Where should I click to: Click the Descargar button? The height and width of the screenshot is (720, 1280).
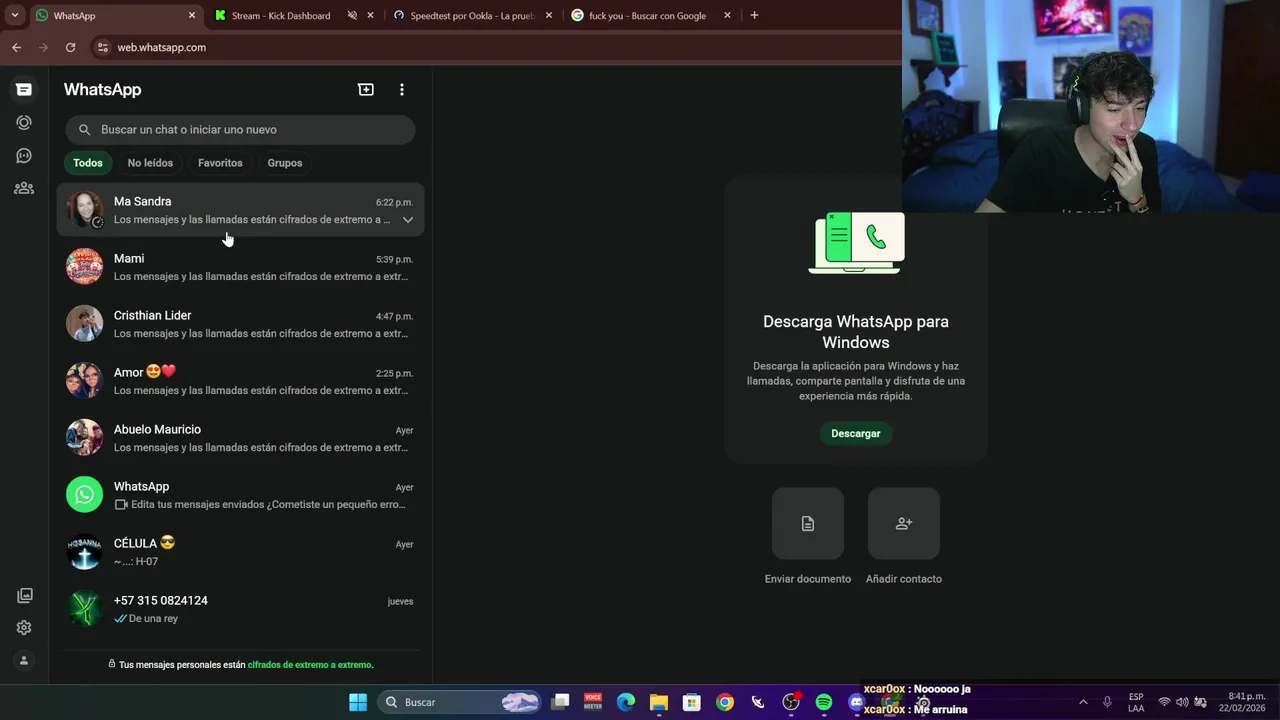click(x=856, y=433)
